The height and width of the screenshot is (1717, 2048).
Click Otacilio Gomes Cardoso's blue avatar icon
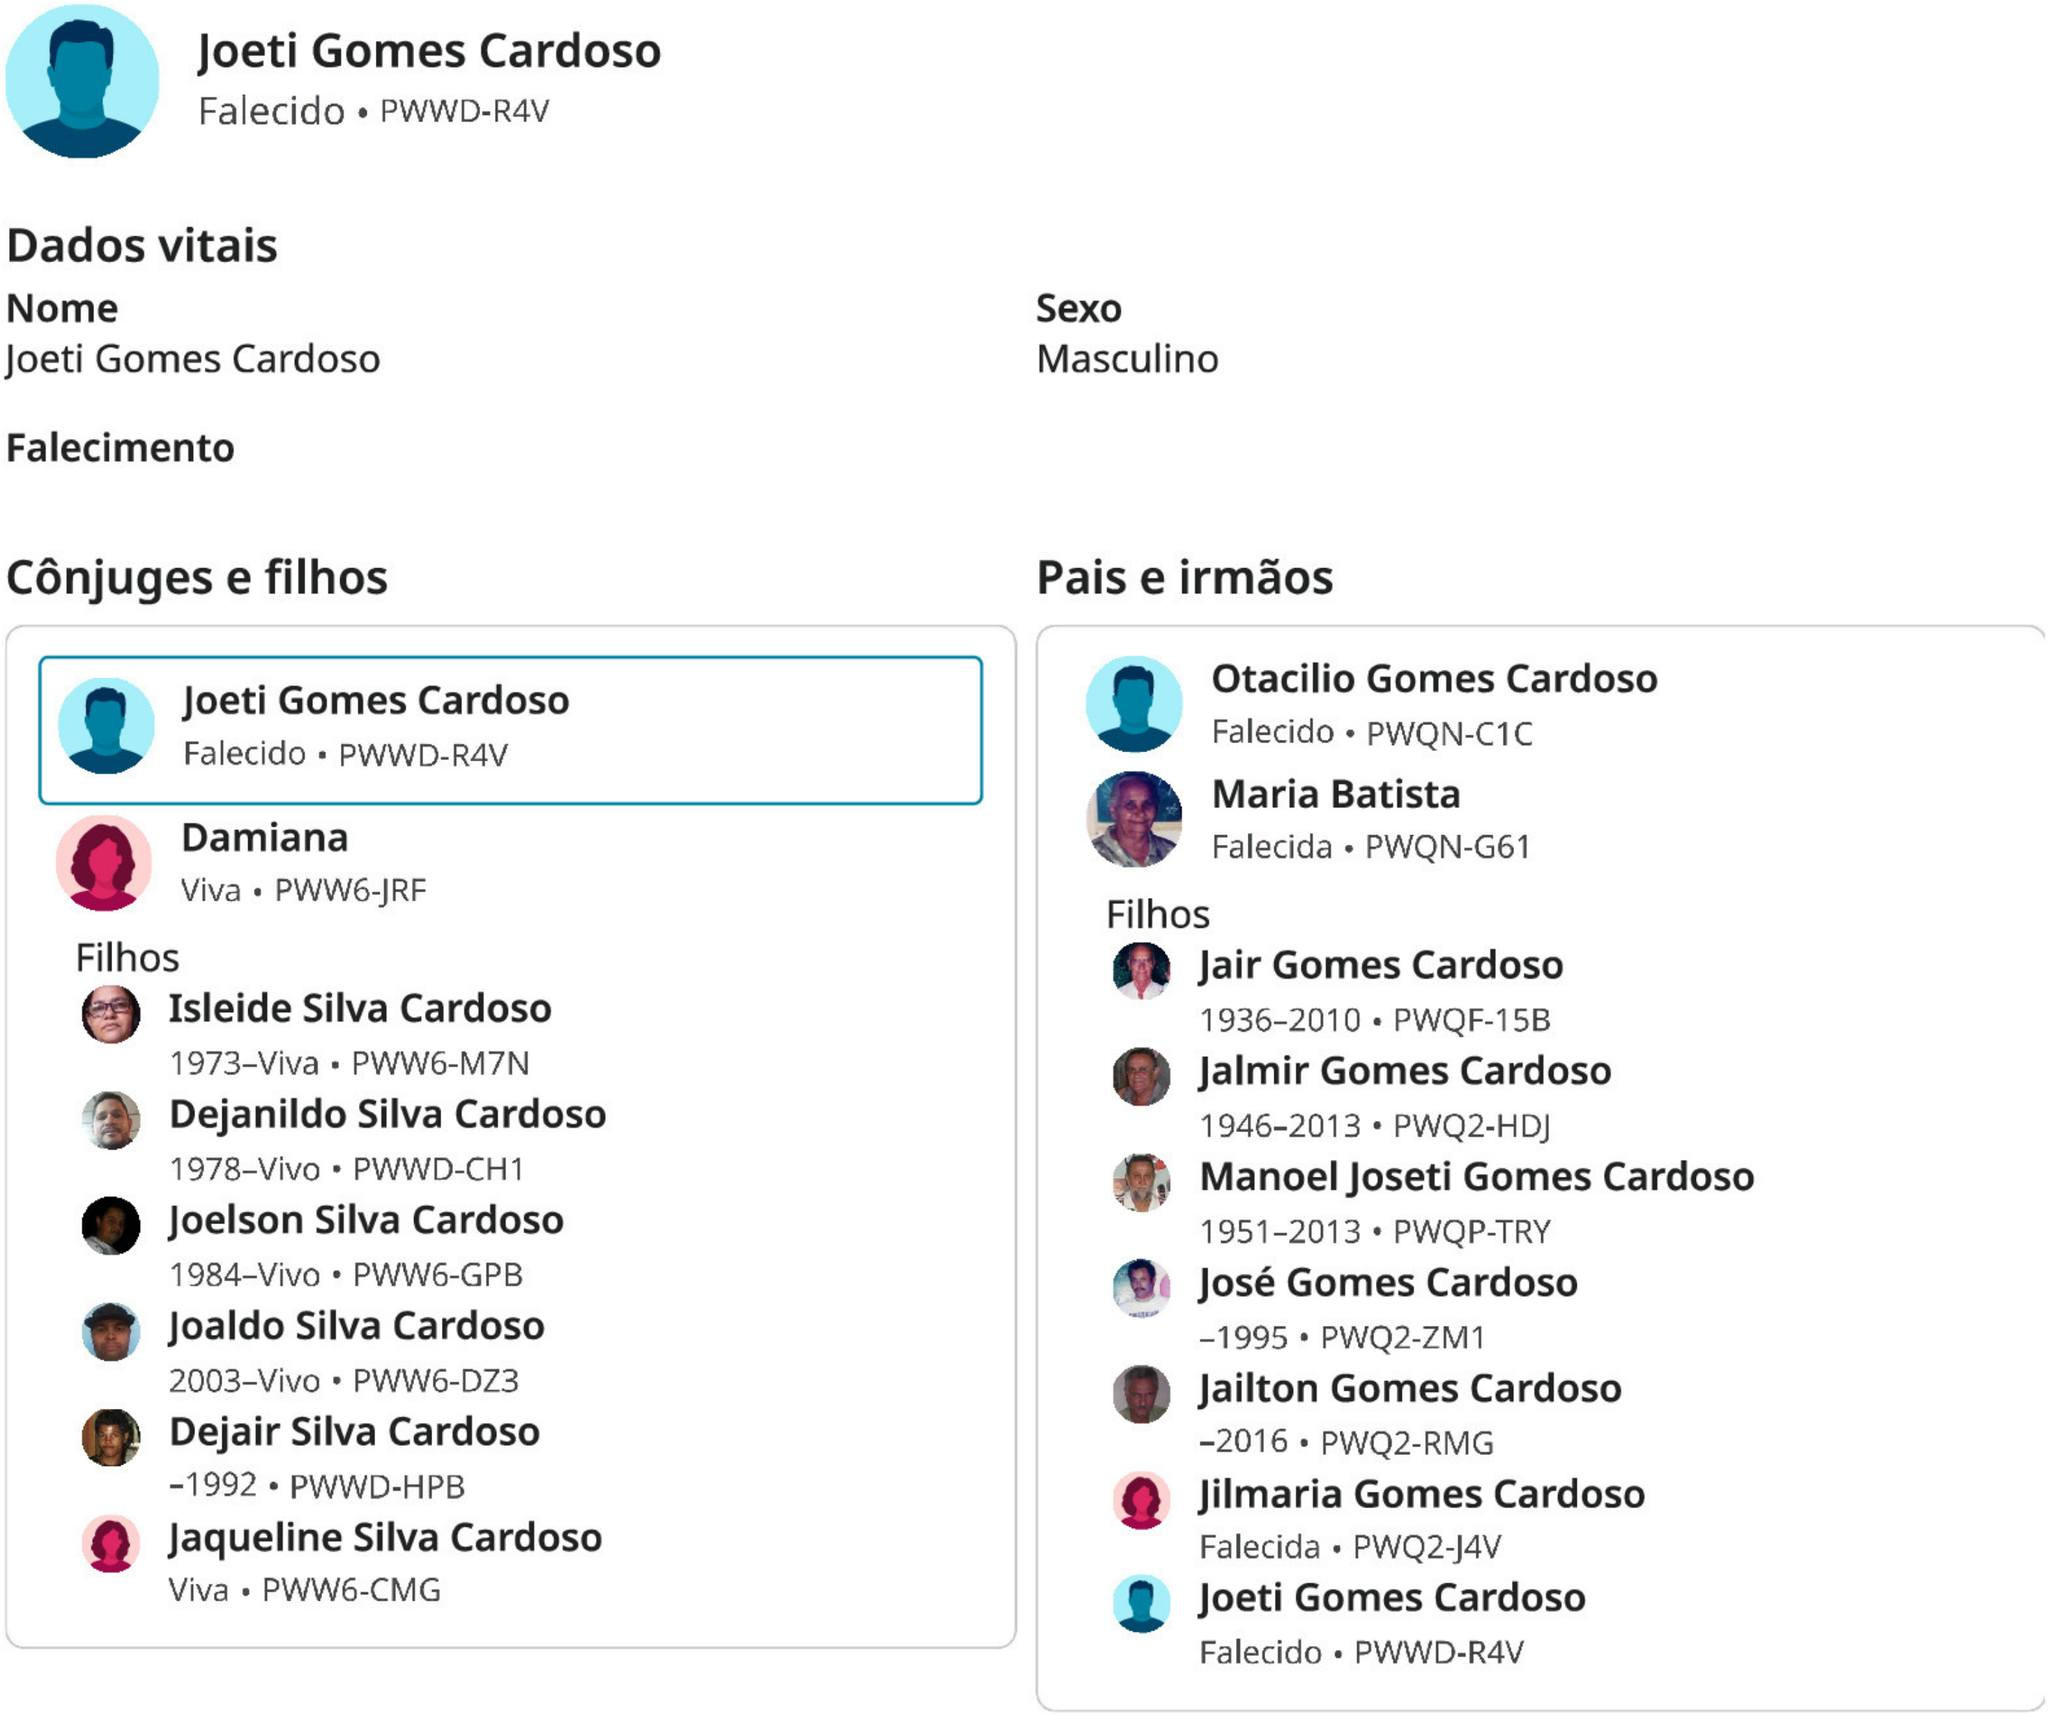tap(1133, 704)
